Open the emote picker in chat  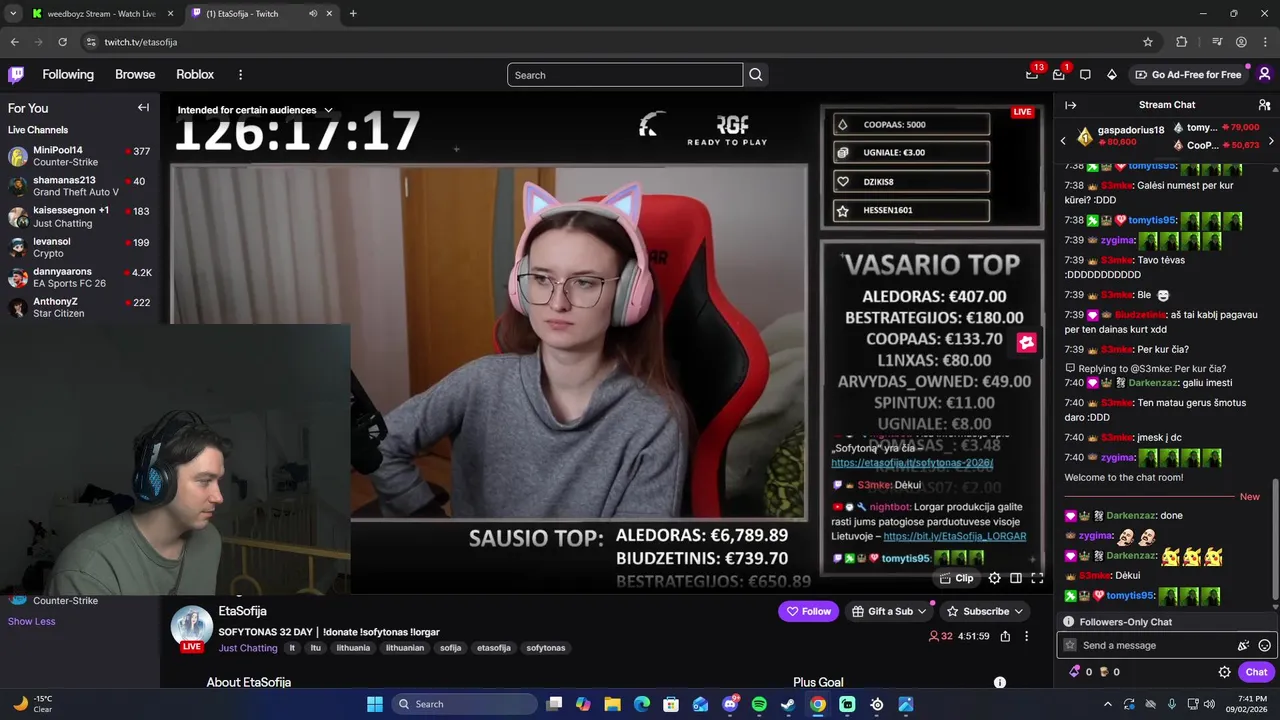tap(1264, 646)
